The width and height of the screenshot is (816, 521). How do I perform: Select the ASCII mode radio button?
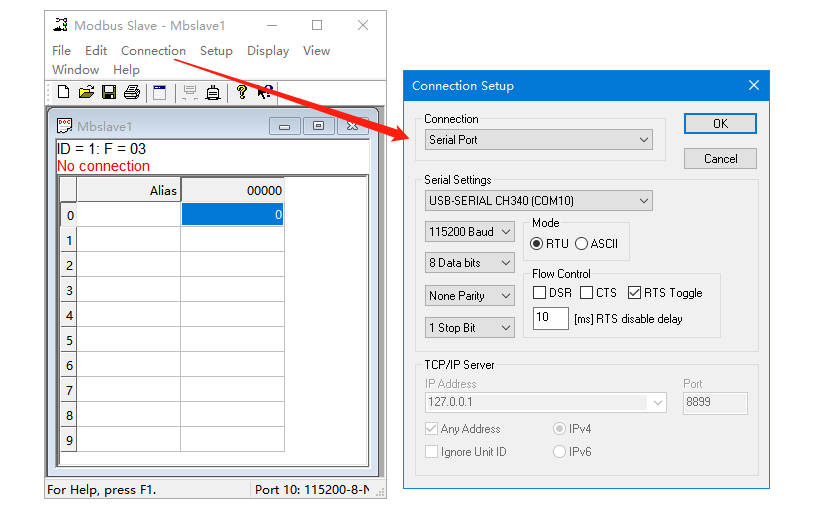582,244
